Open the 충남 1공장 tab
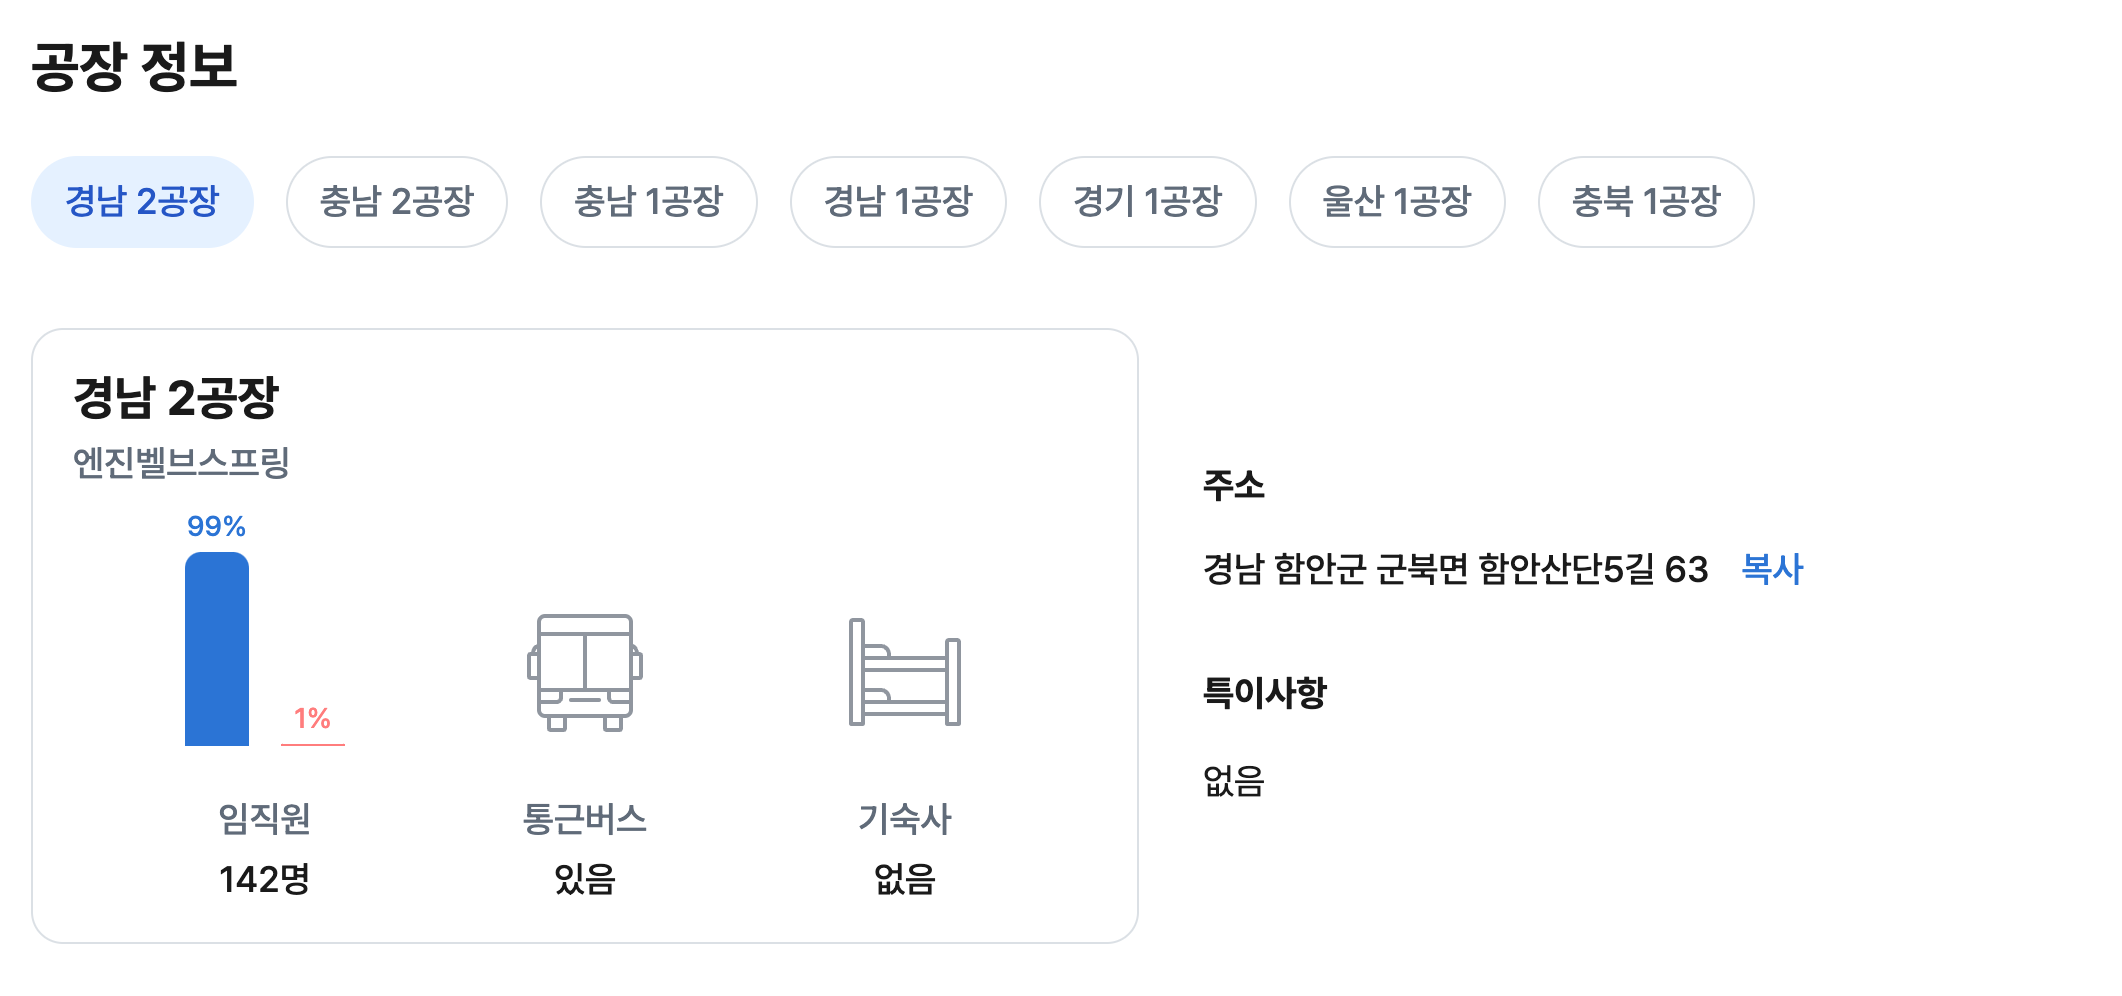 pos(648,202)
